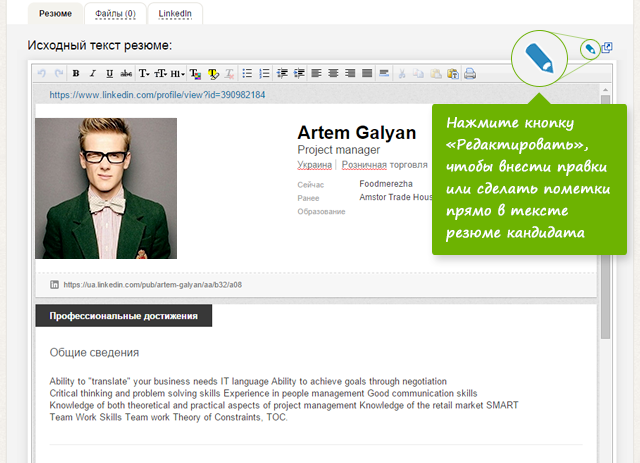
Task: Expand the heading style (H1) dropdown
Action: [177, 73]
